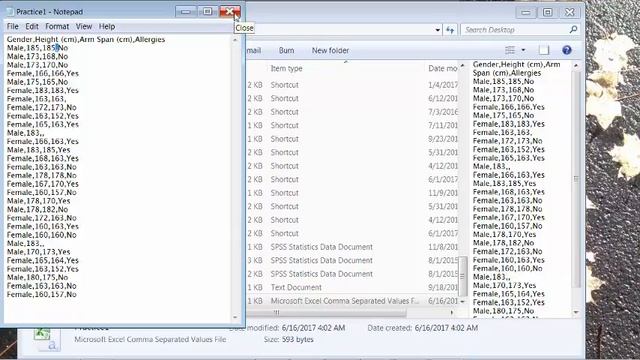Click the line Male,185,185,No in Notepad
This screenshot has width=640, height=360.
[37, 48]
